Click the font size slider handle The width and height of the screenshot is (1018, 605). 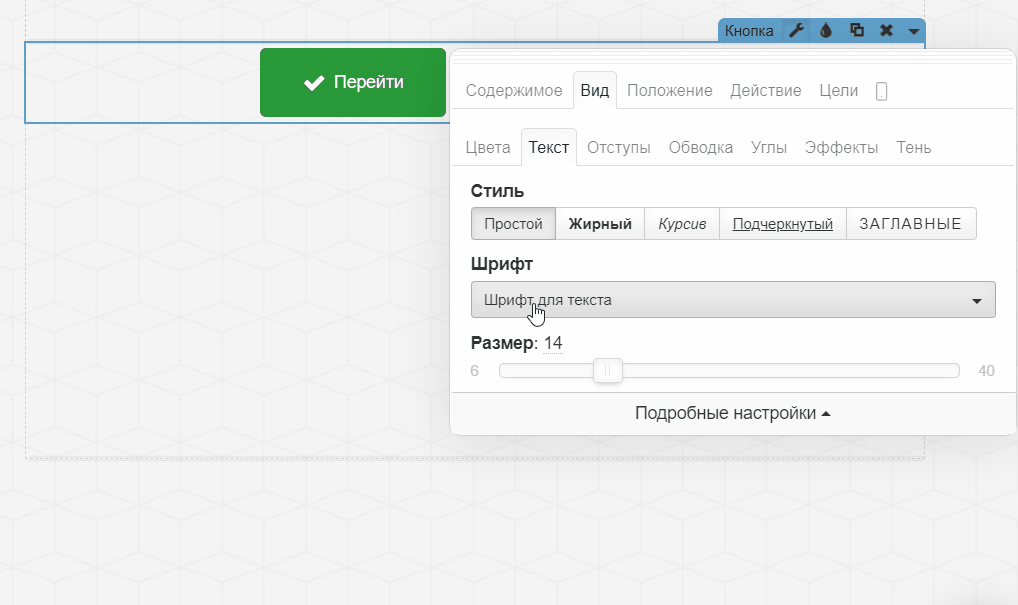pos(607,371)
